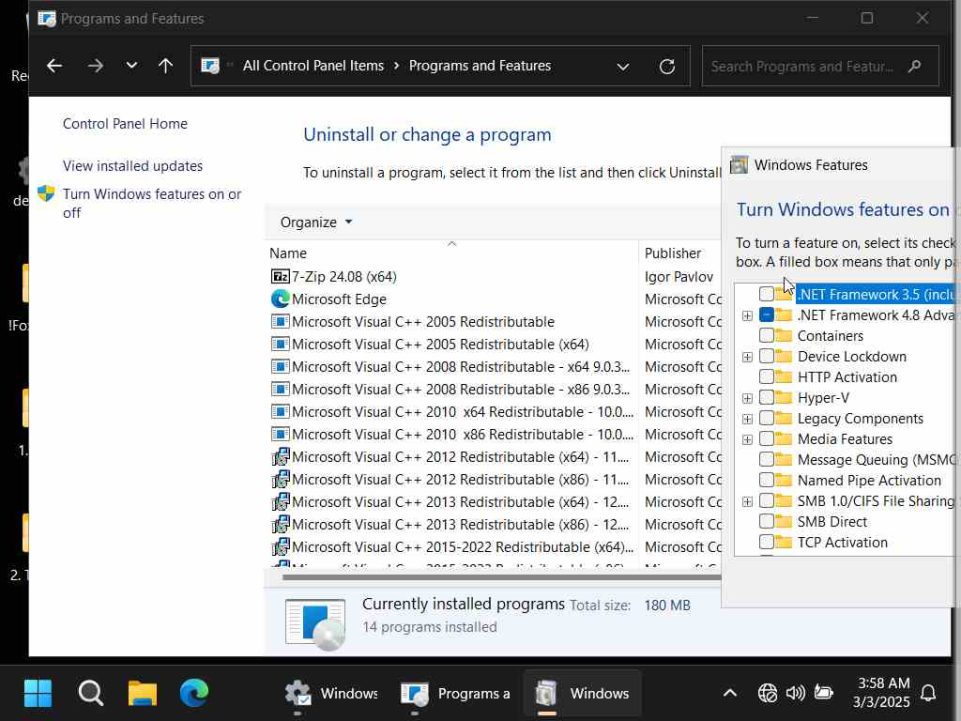Launch Microsoft Edge from taskbar
This screenshot has width=961, height=721.
tap(194, 693)
